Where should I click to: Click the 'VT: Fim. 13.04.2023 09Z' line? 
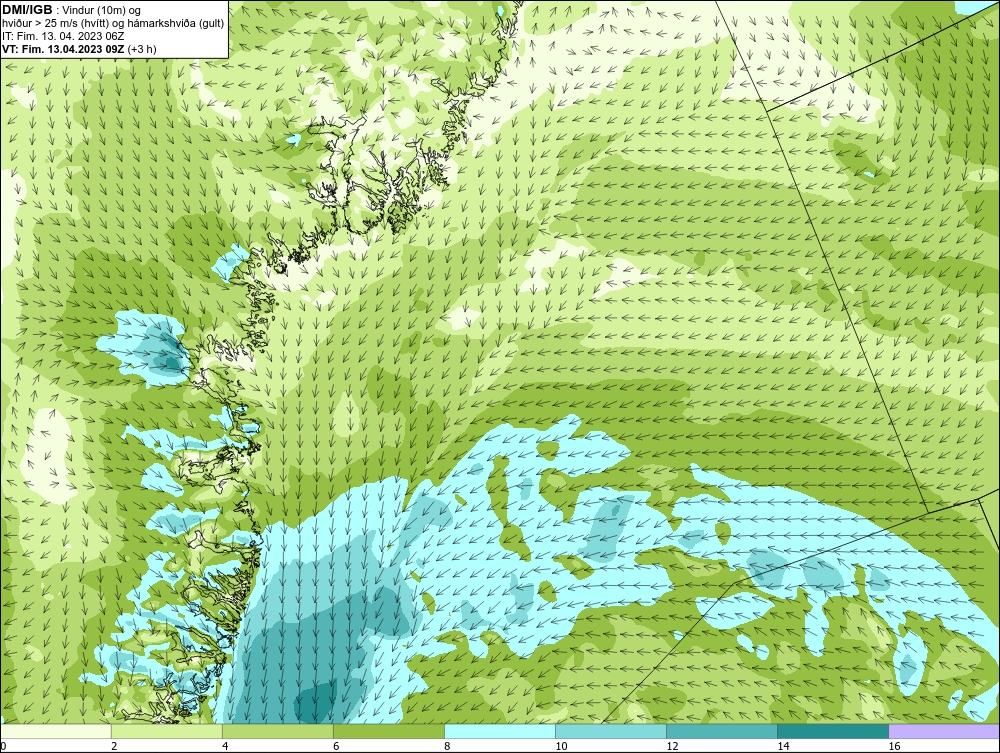tap(79, 48)
